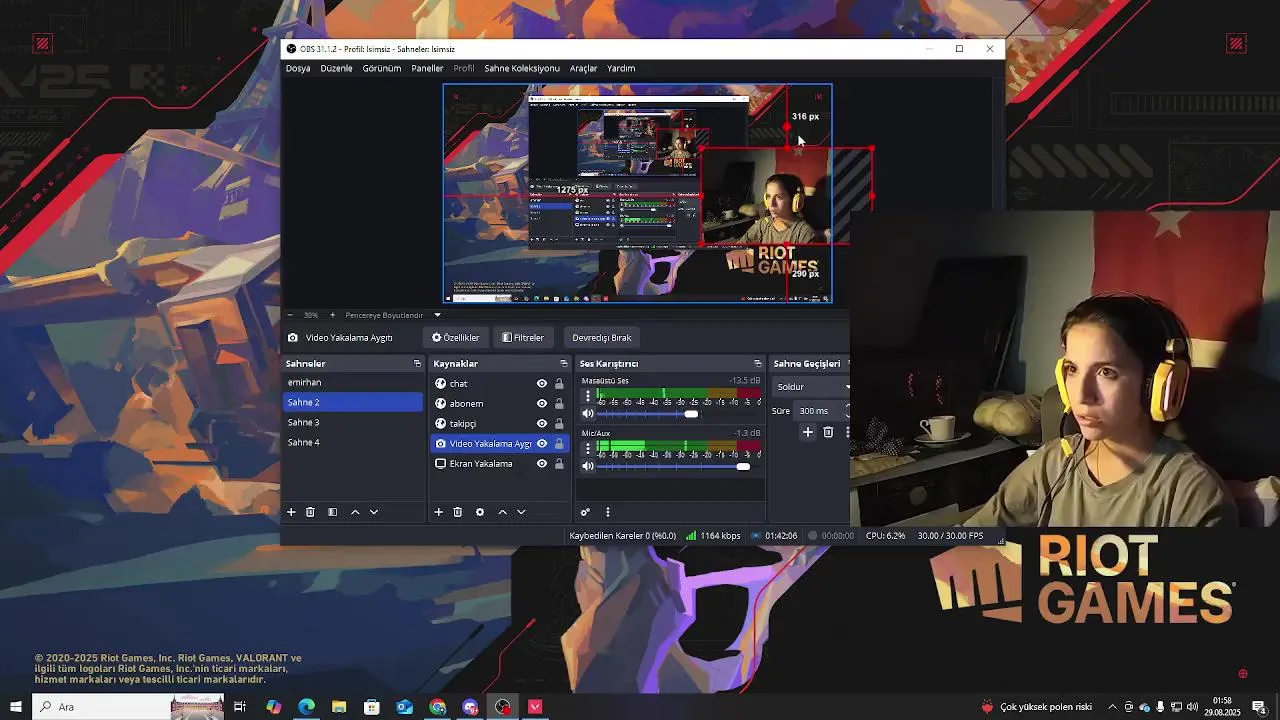Delete the selected scene with trash icon
Viewport: 1280px width, 720px height.
coord(310,512)
